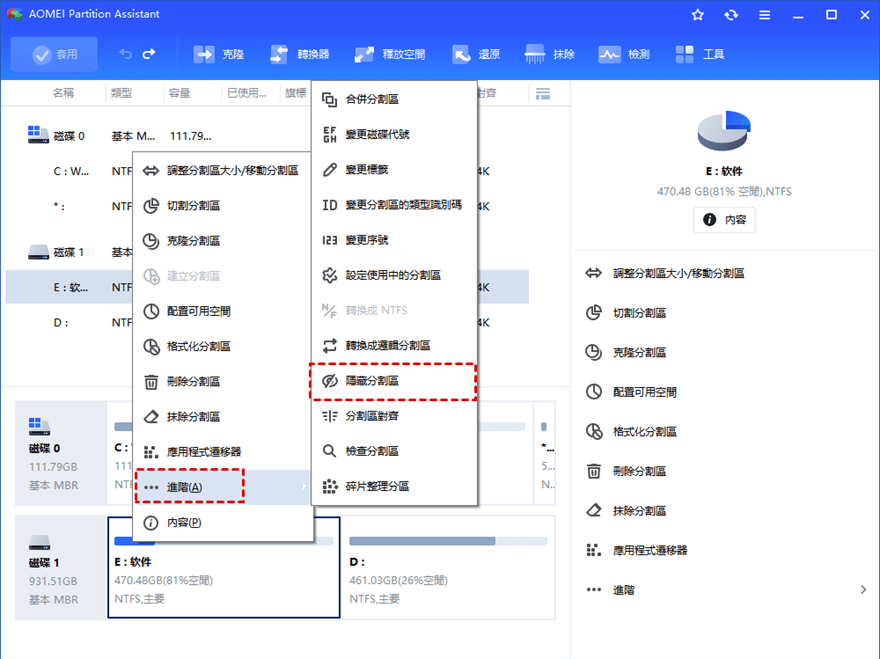Click 刪除分割區 in right panel
The image size is (880, 659).
(x=625, y=471)
